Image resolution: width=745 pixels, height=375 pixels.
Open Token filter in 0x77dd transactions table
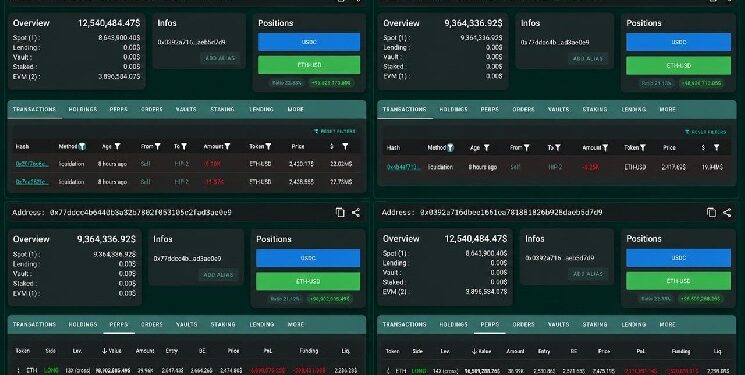tap(642, 148)
